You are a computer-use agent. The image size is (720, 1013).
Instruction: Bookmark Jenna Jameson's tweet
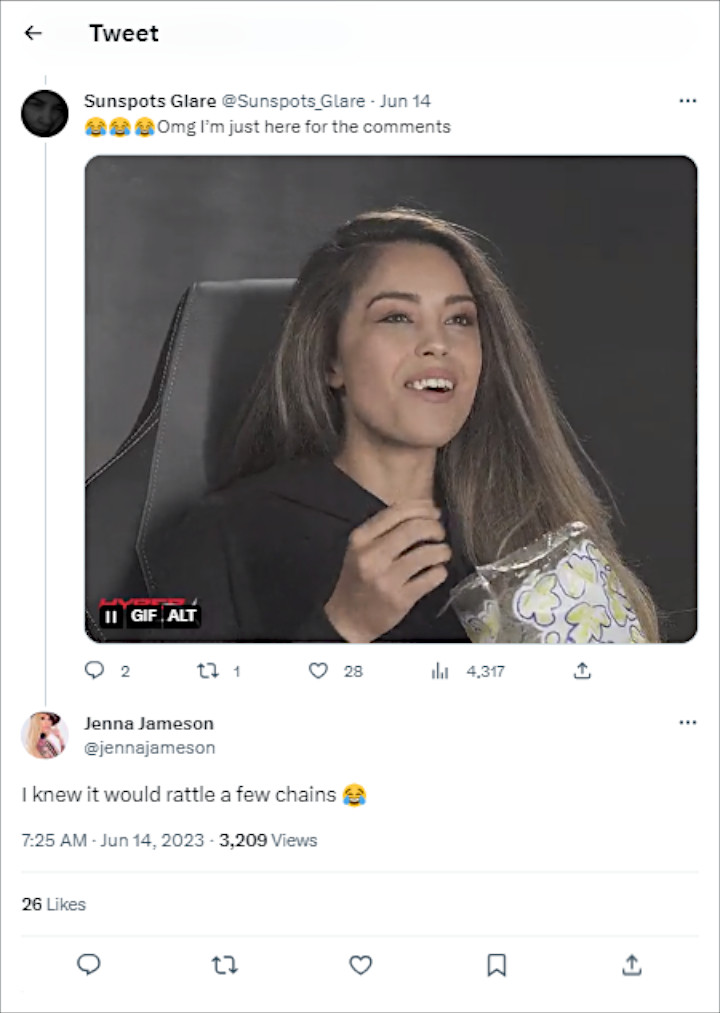pos(496,965)
